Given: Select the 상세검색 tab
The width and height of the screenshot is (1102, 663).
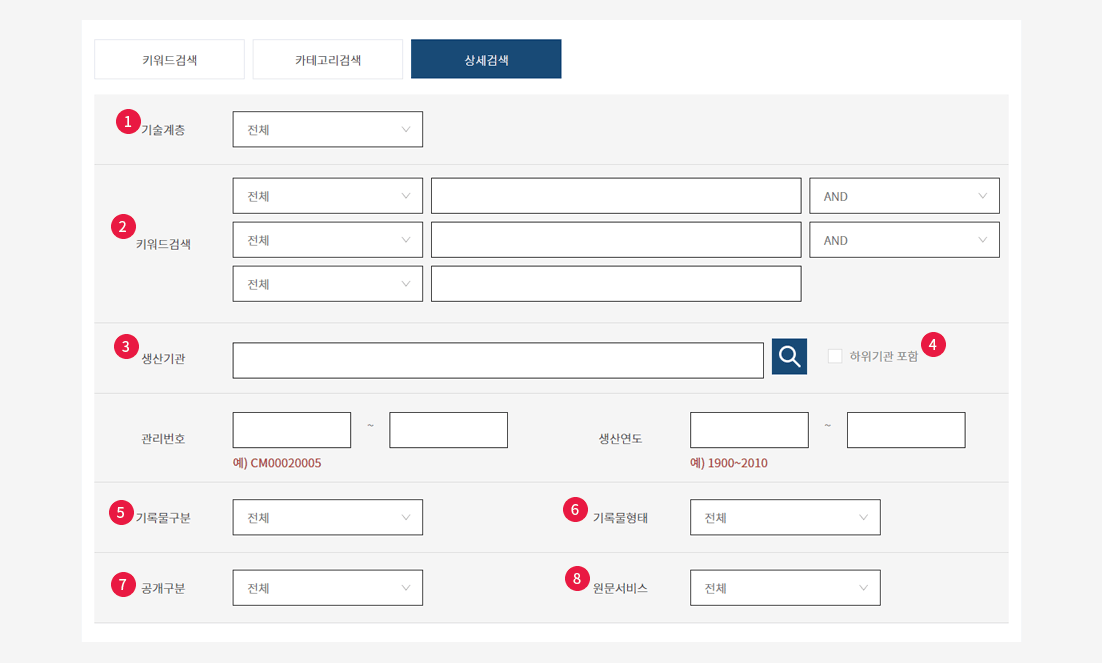Looking at the screenshot, I should coord(486,60).
